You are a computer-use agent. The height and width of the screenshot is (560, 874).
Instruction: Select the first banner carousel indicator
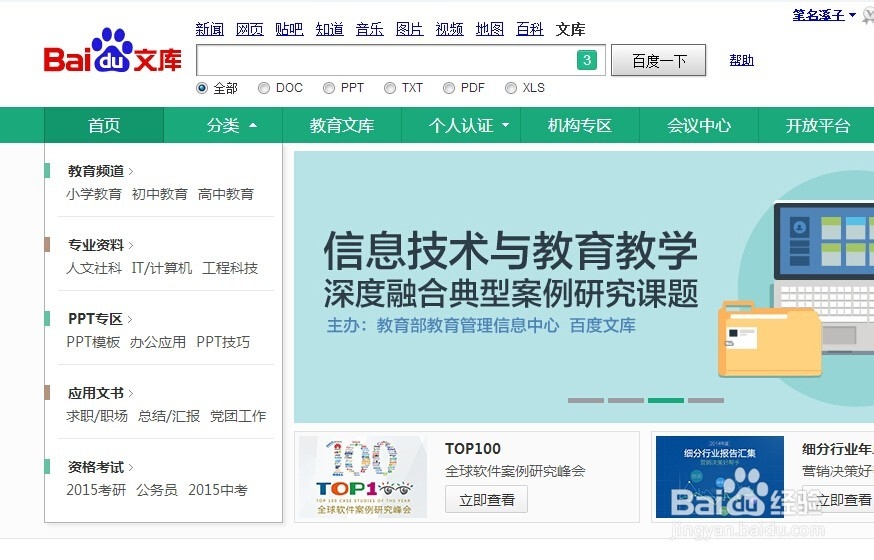click(x=586, y=400)
